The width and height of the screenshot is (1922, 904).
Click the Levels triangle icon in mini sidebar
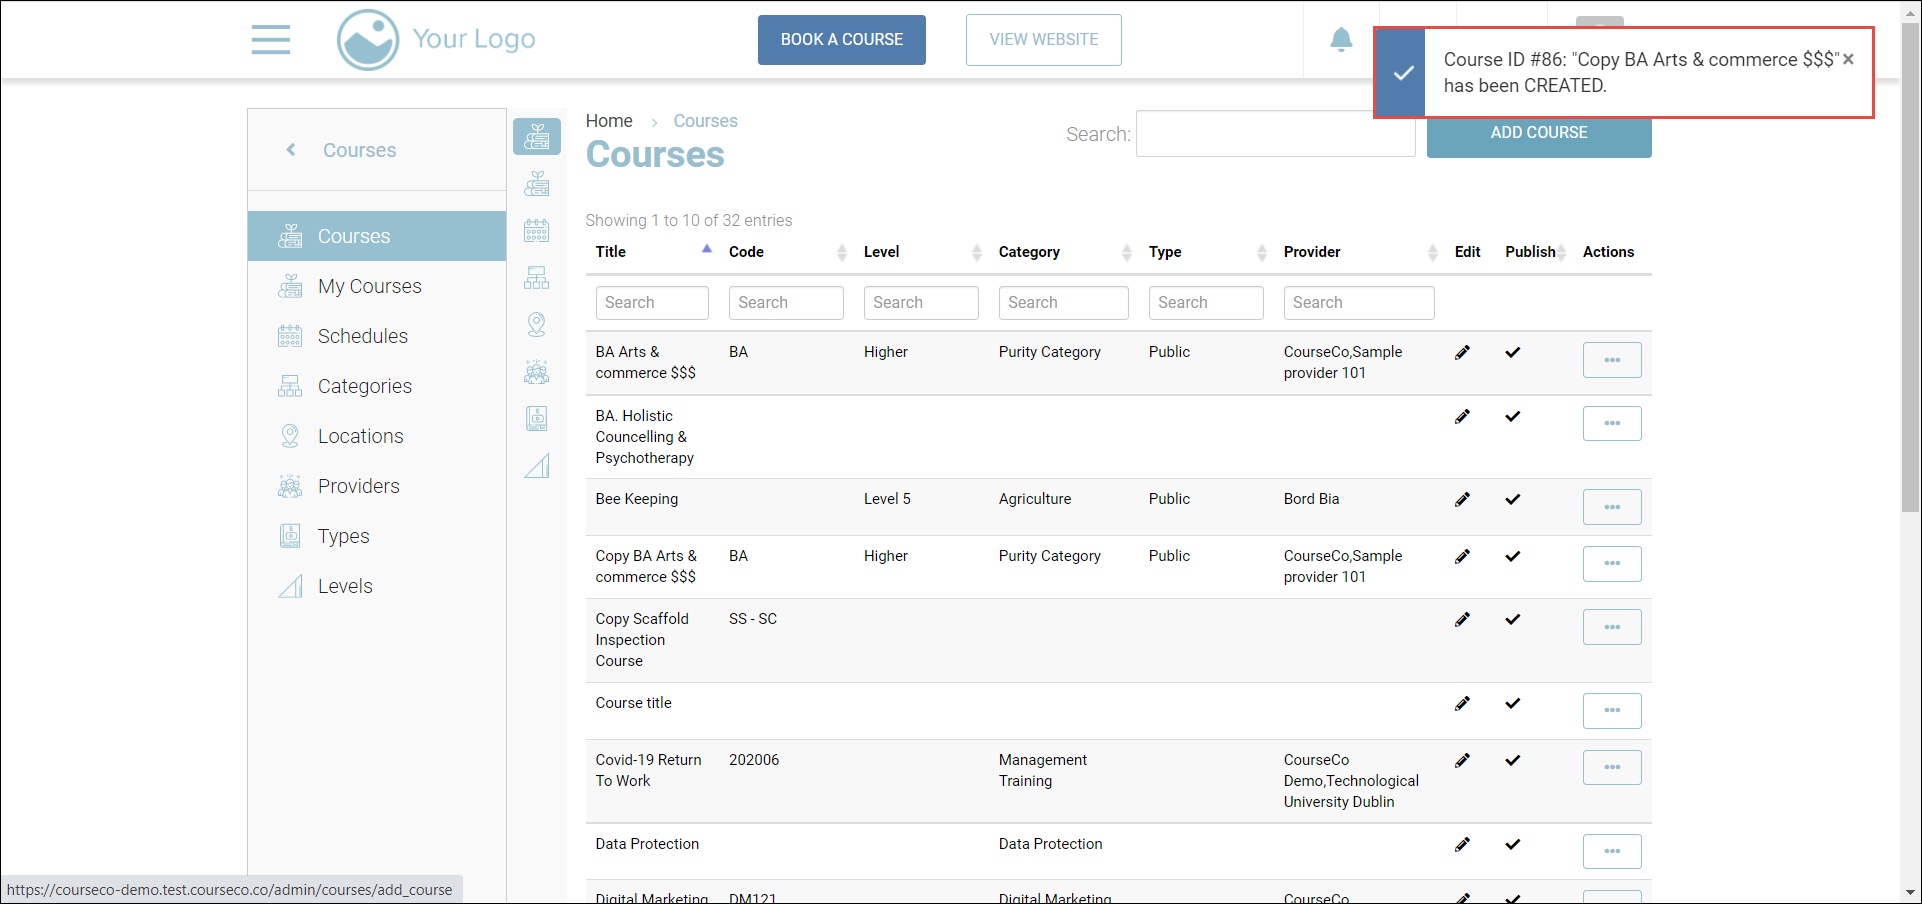point(537,465)
